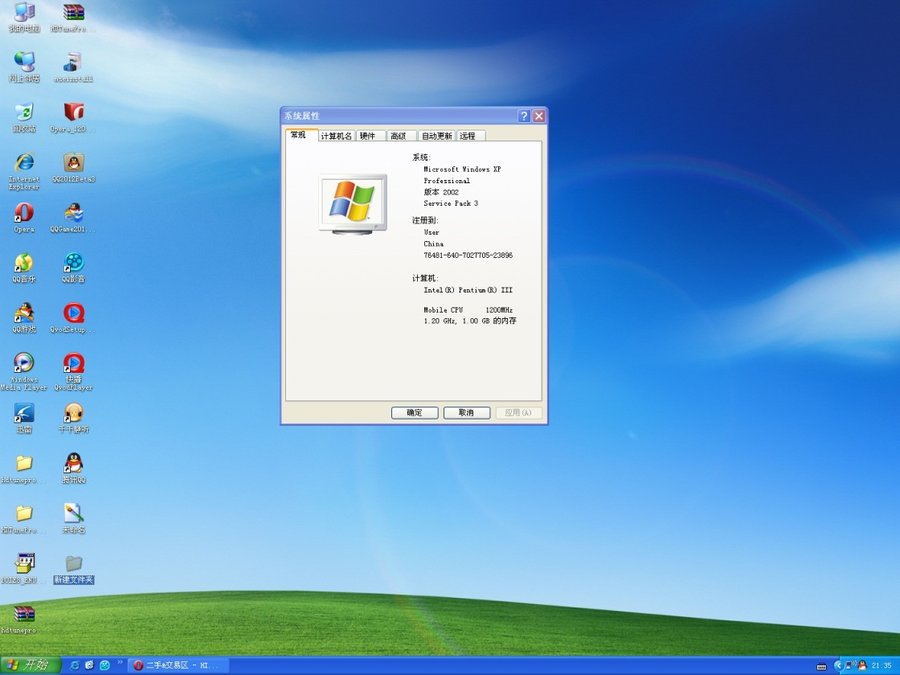900x675 pixels.
Task: Launch the Opera browser desktop shortcut
Action: 24,213
